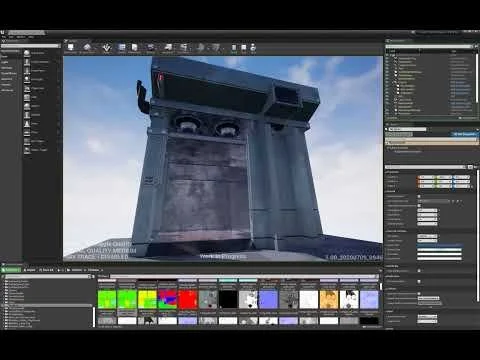Open the Help menu
The image size is (480, 360).
[31, 37]
